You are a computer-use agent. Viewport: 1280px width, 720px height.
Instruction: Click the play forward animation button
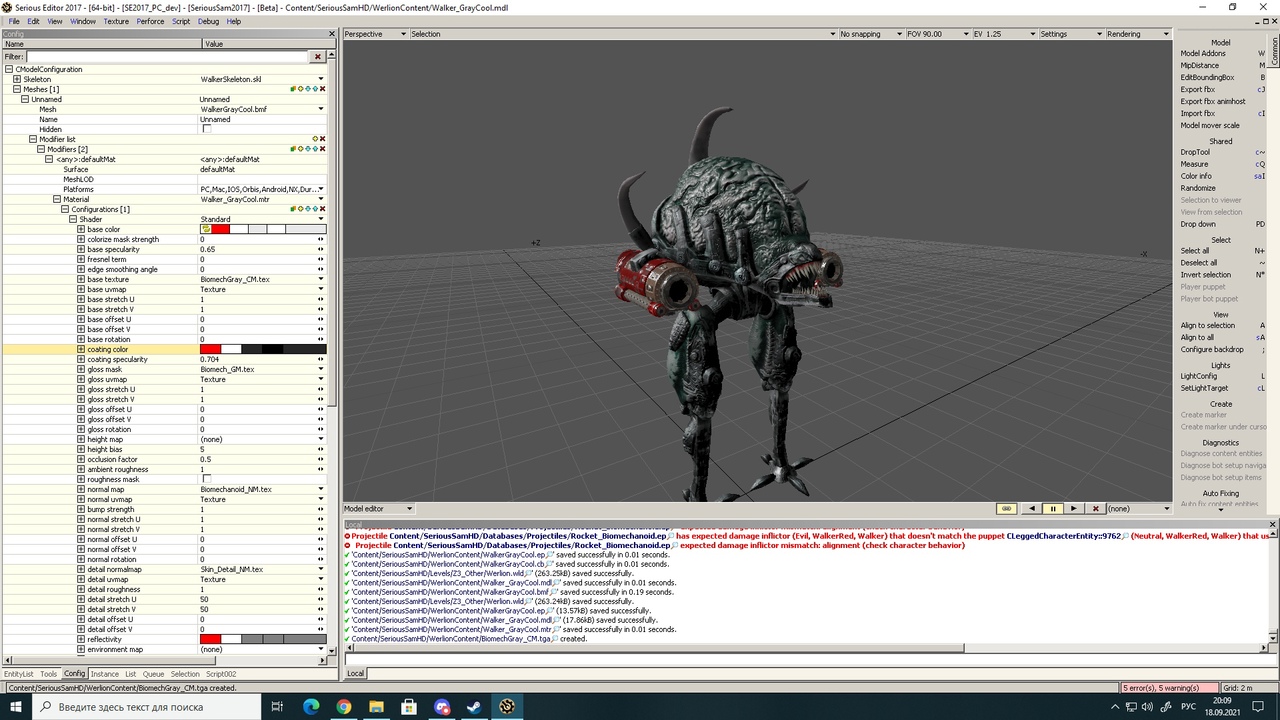[x=1074, y=509]
